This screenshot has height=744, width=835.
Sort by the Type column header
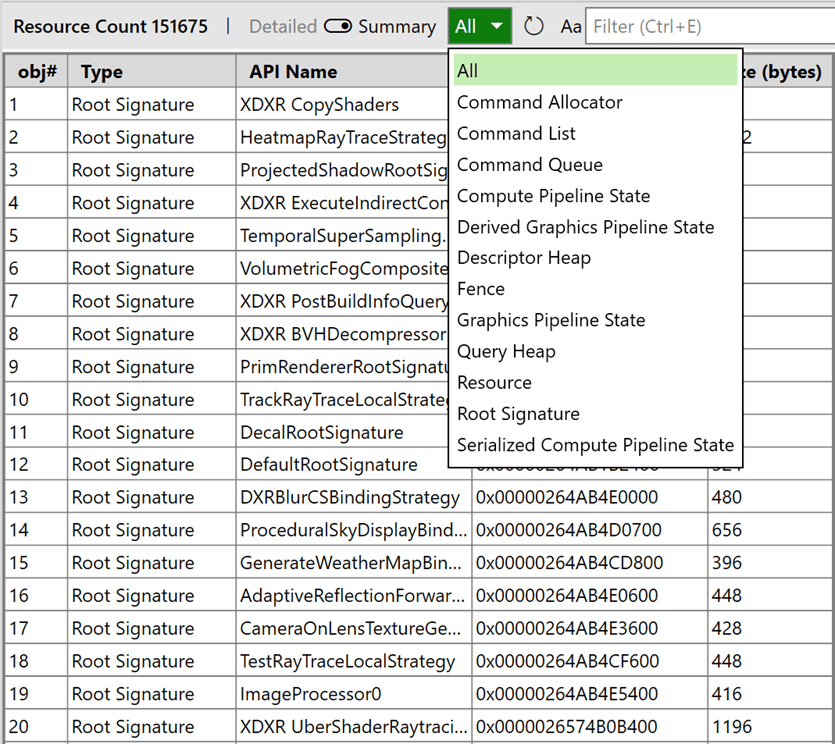click(x=152, y=71)
